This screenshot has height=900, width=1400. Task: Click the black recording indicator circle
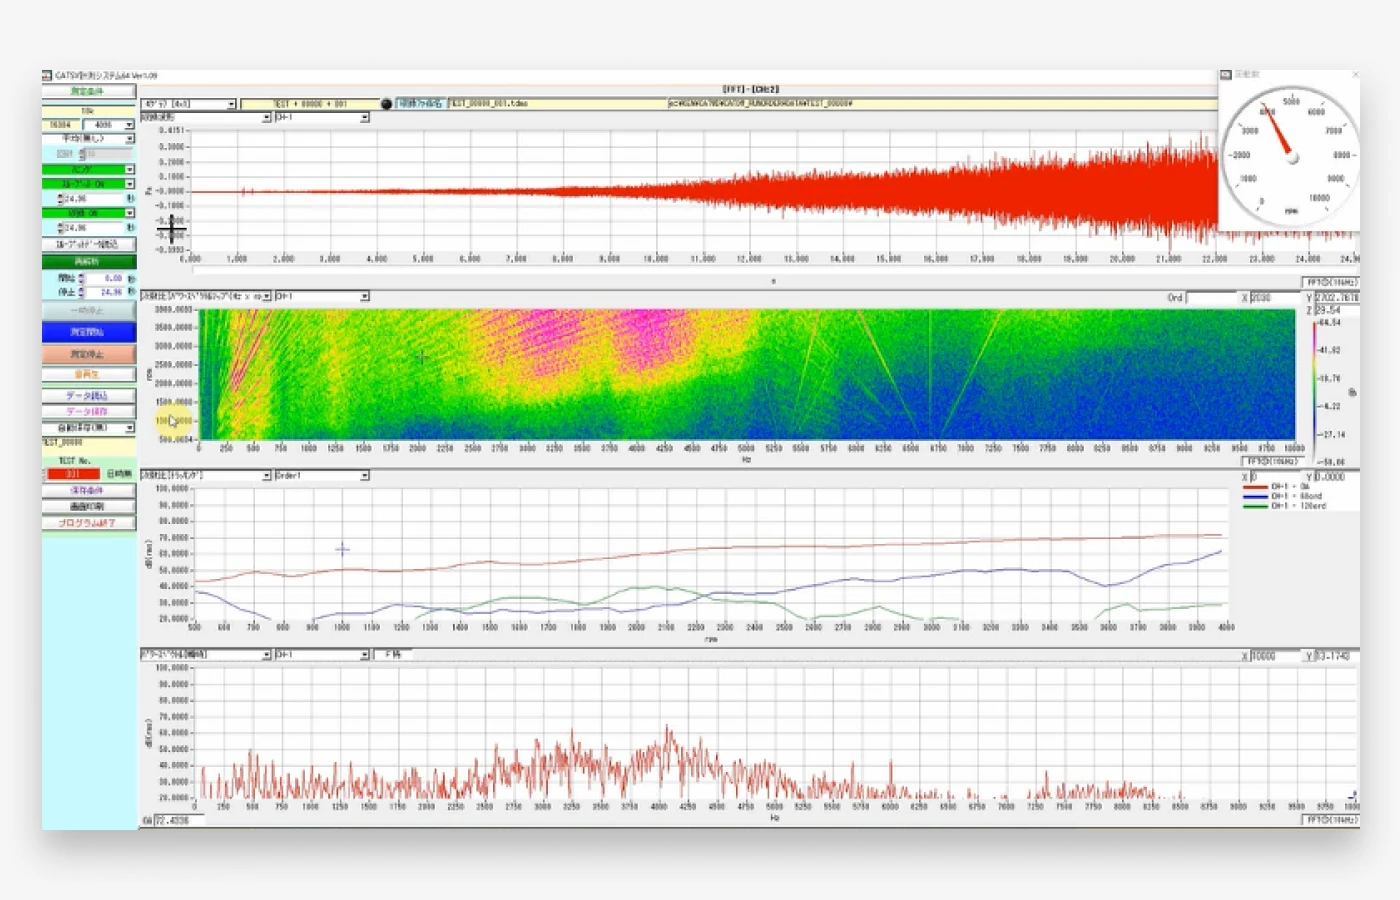386,104
